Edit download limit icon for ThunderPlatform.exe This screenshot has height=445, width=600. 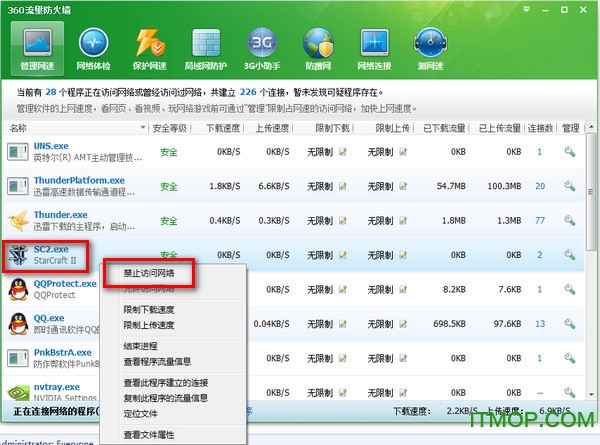(343, 186)
